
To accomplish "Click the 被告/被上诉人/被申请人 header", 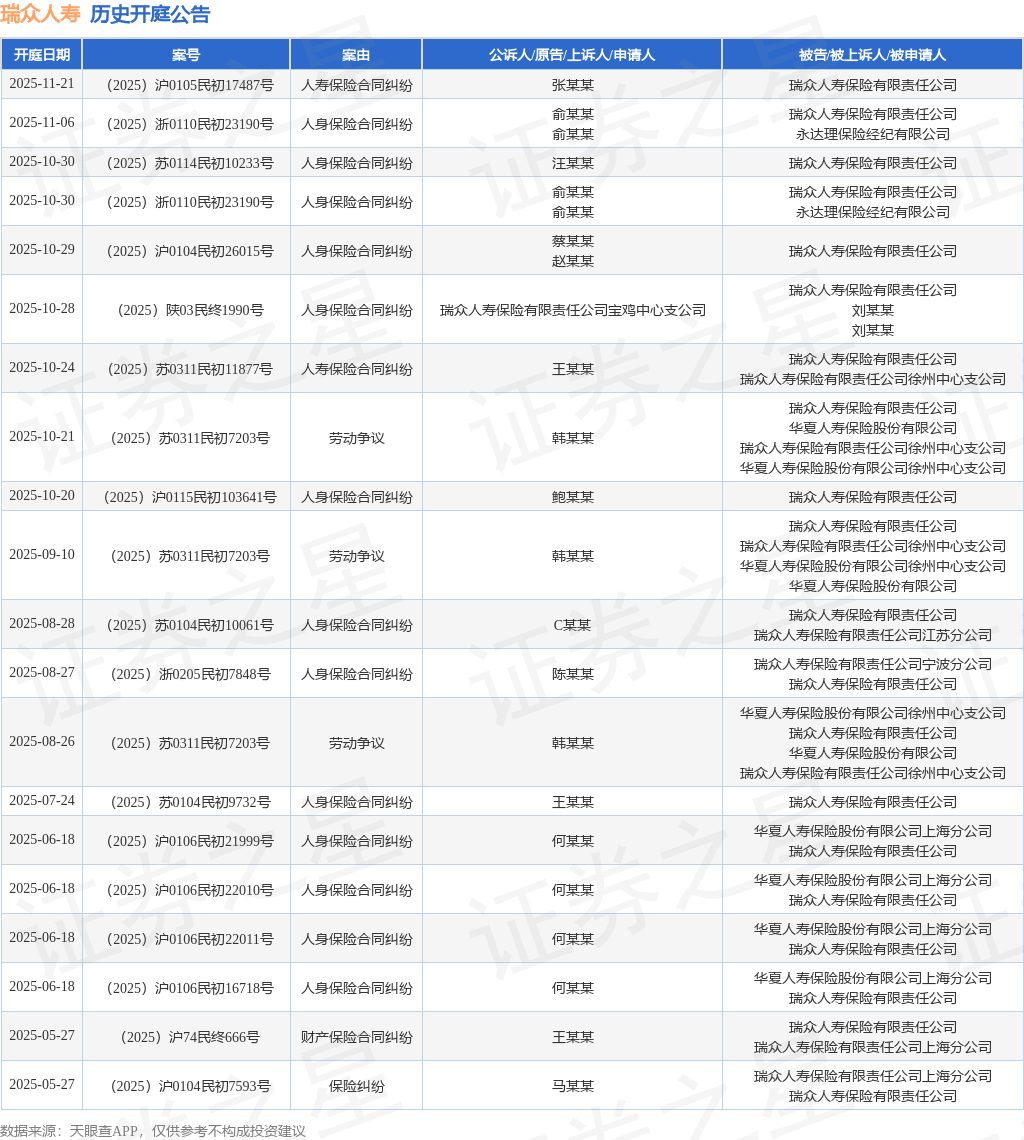I will click(873, 55).
